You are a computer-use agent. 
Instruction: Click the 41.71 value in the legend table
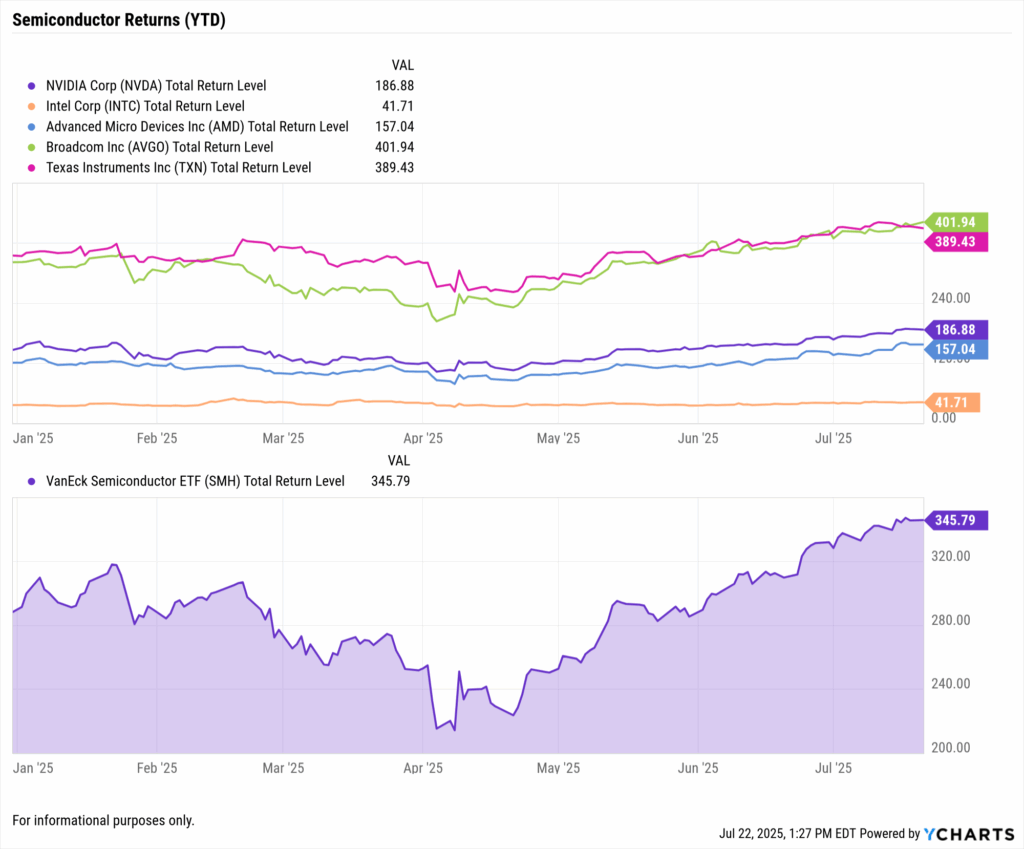coord(398,106)
